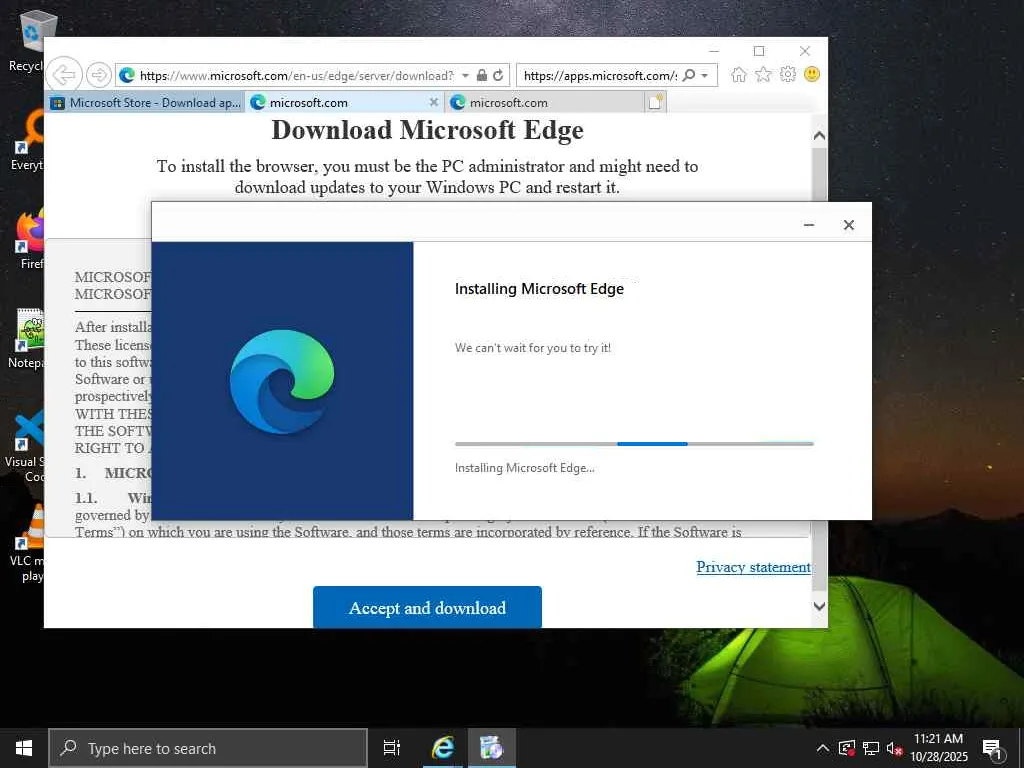Click the 'Installing Microsoft Edge' heading
This screenshot has width=1024, height=768.
tap(539, 289)
